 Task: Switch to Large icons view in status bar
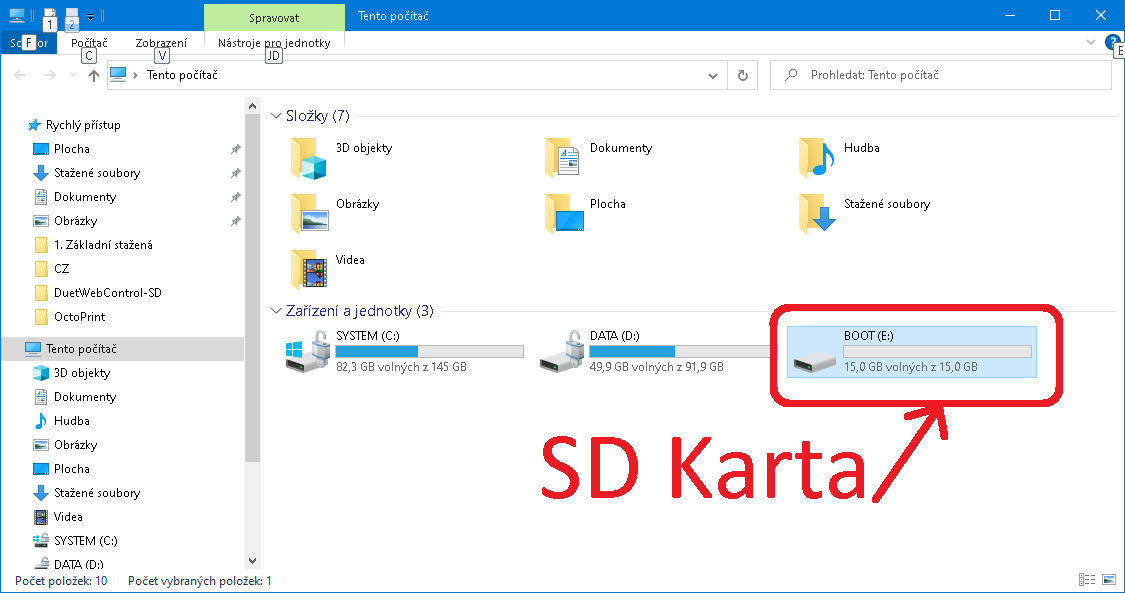pos(1109,579)
